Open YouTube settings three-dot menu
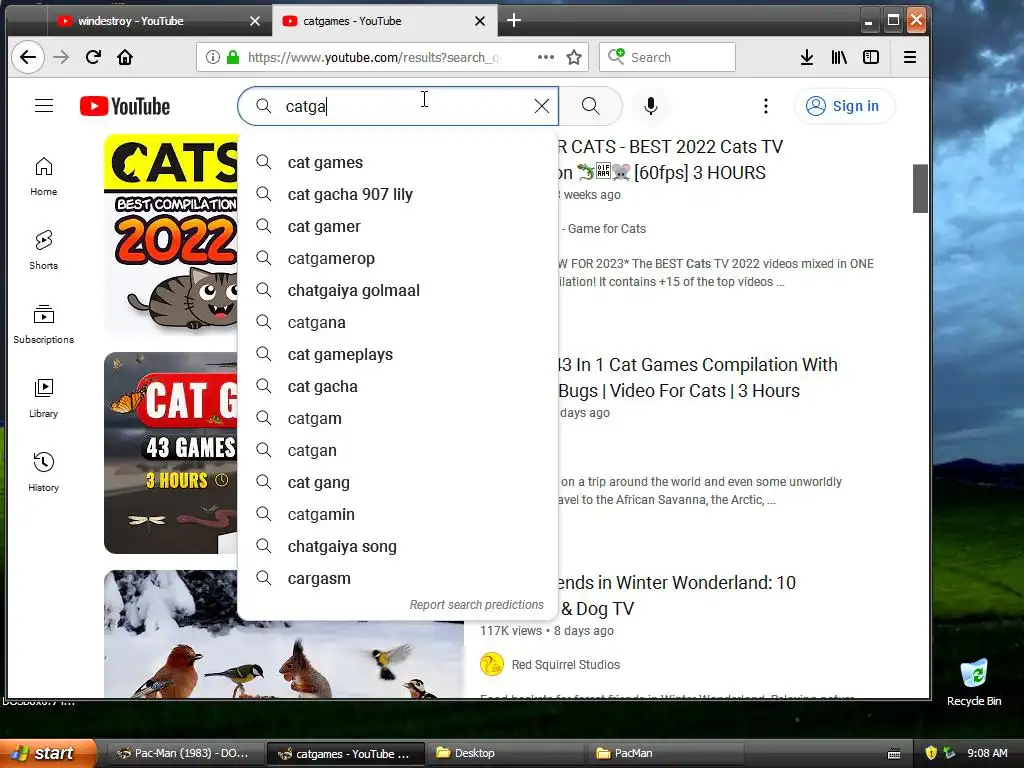This screenshot has height=768, width=1024. coord(766,106)
